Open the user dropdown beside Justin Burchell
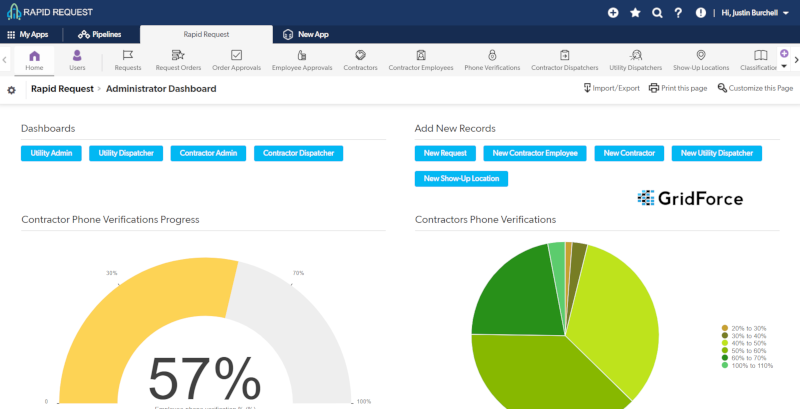 pos(785,13)
